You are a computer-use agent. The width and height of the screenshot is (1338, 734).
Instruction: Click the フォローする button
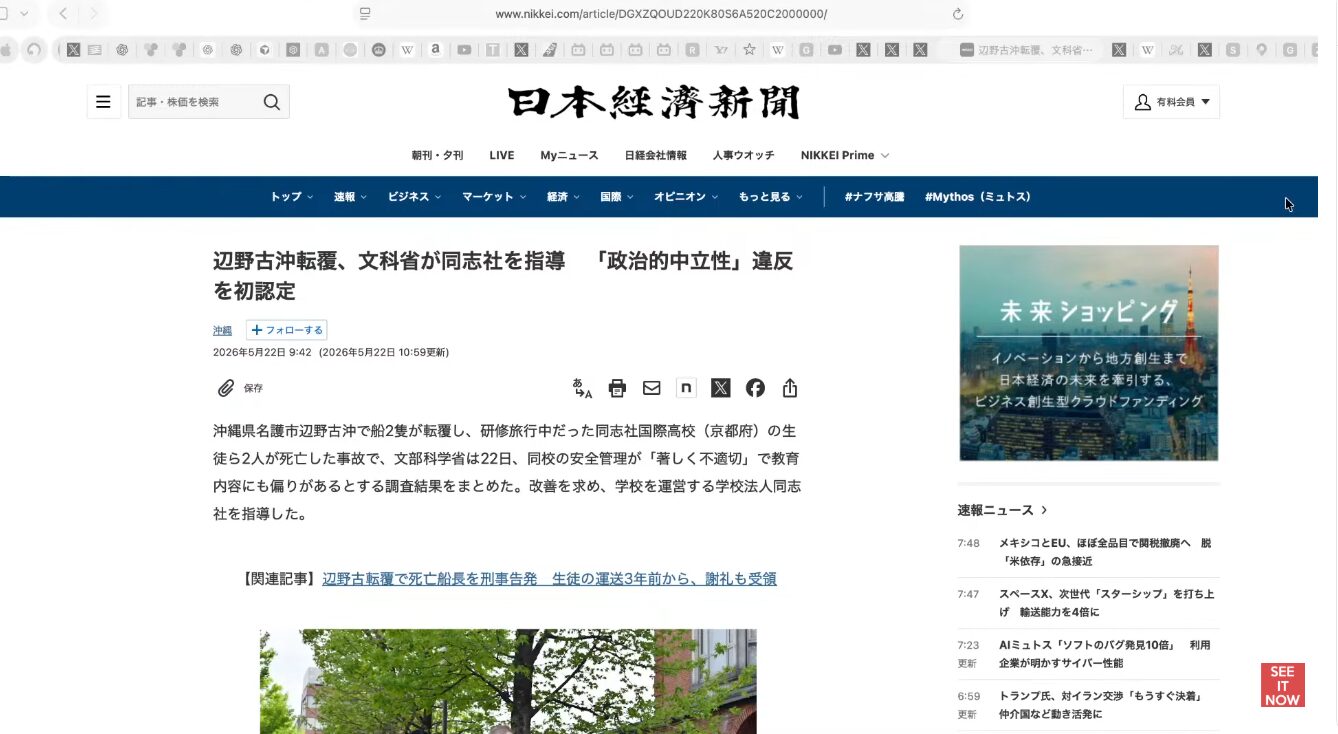pyautogui.click(x=287, y=331)
